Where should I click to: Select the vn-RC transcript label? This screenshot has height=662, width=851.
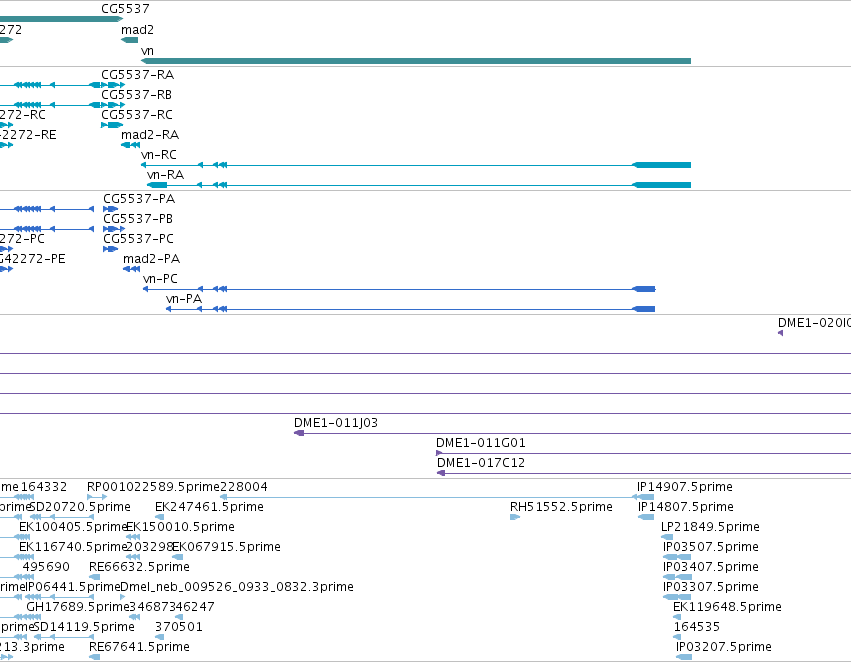(x=158, y=155)
